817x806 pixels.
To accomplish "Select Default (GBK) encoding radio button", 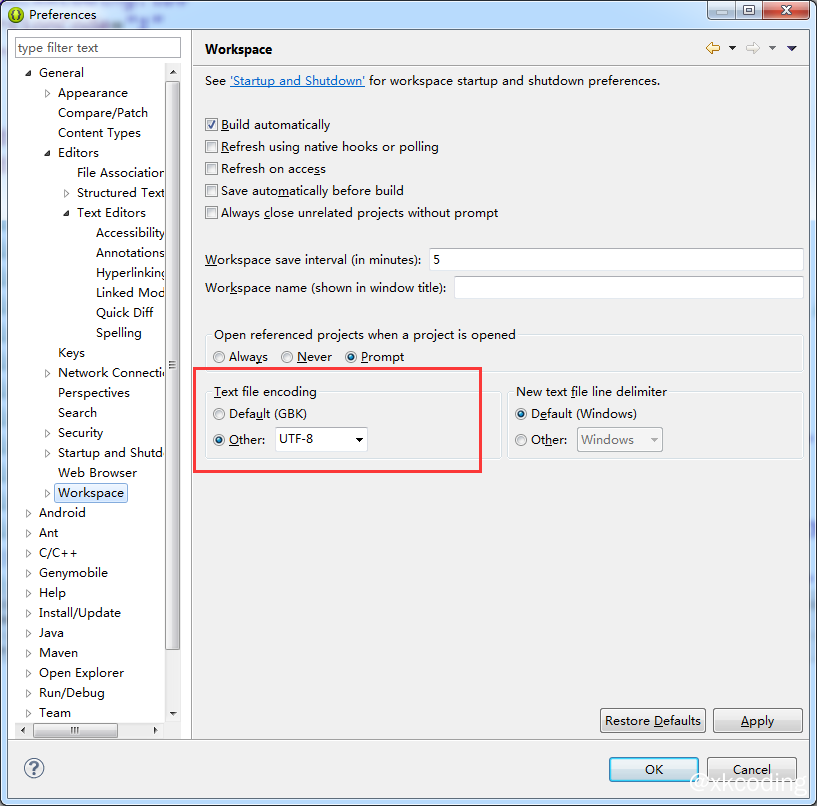I will click(x=219, y=414).
